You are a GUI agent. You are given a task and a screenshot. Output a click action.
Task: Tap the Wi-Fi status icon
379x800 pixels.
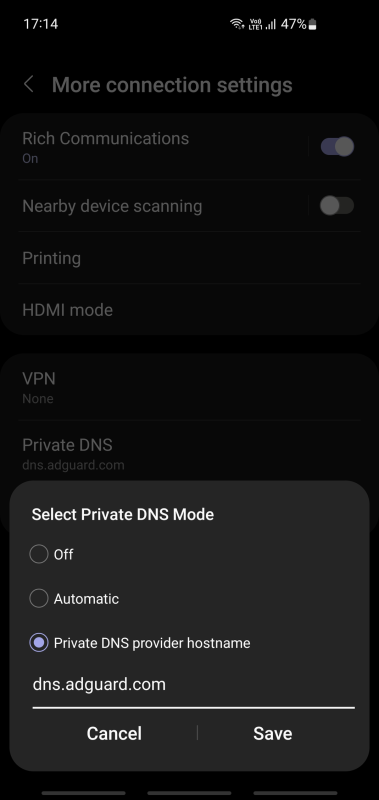(237, 24)
